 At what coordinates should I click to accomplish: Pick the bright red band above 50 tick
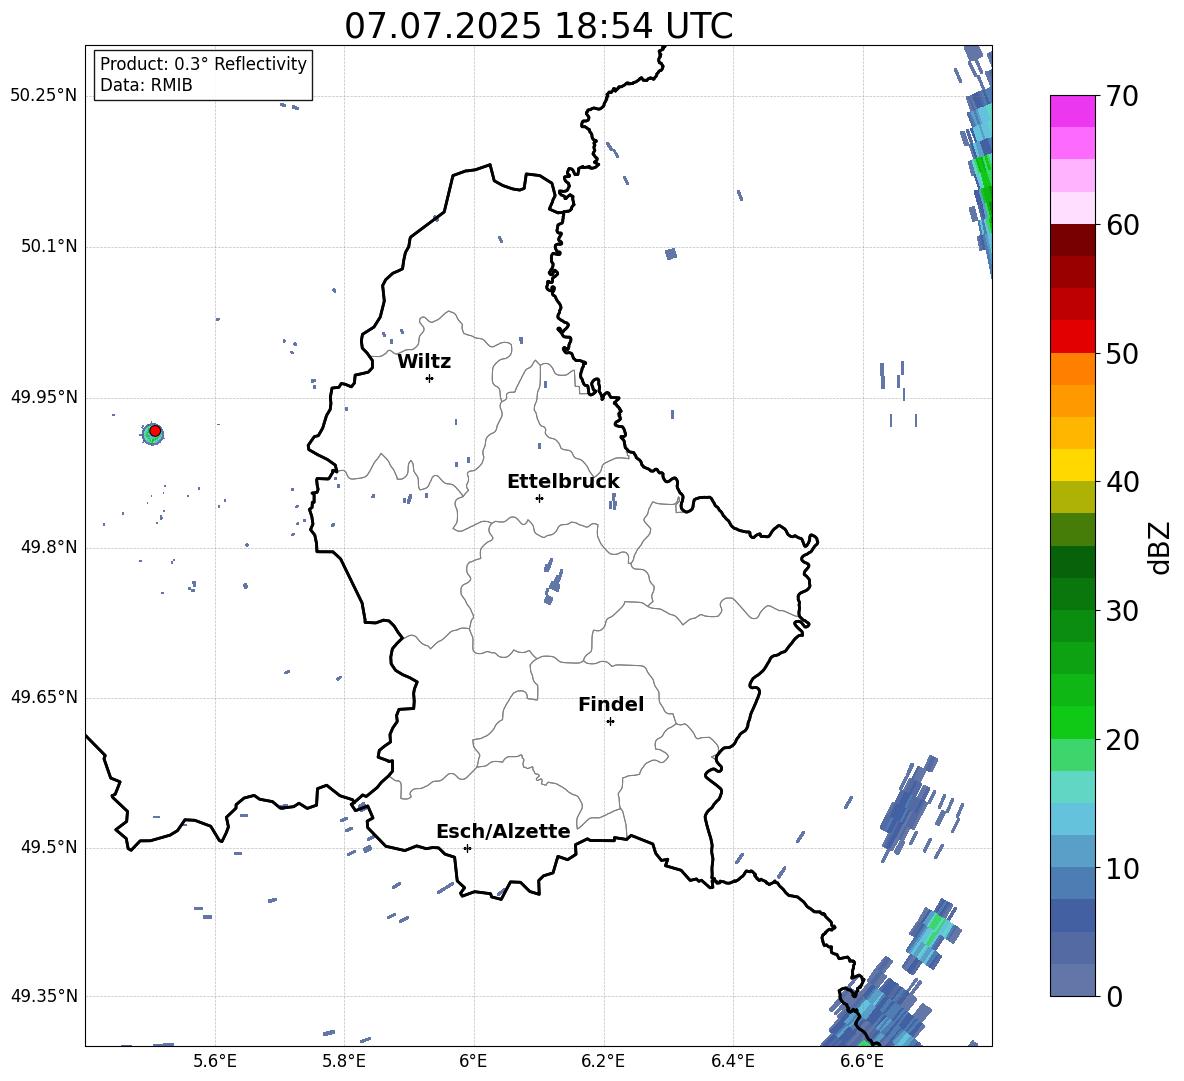point(1072,337)
